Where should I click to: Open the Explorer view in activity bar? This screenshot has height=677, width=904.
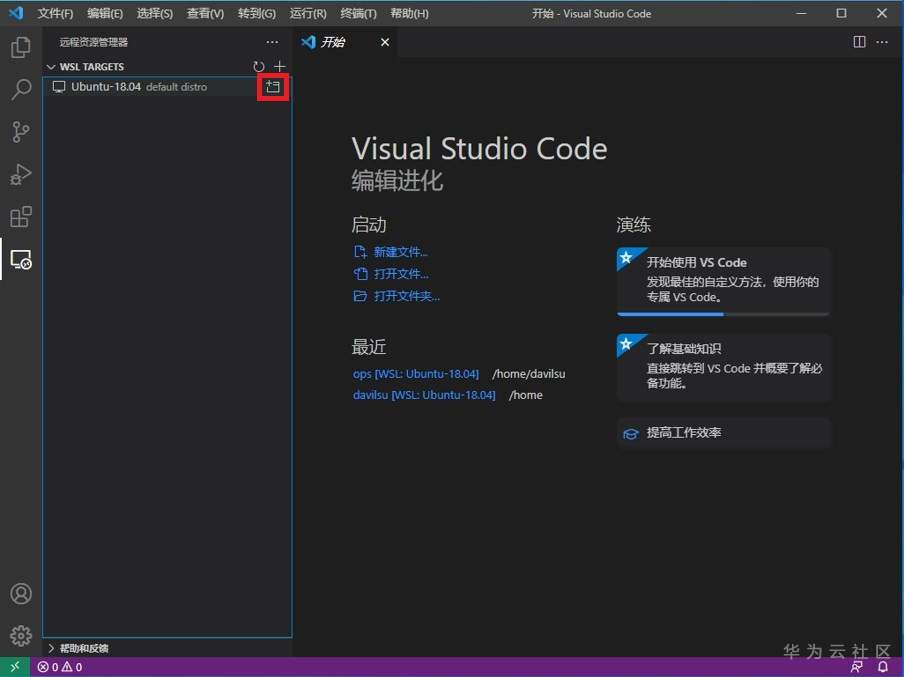pos(21,47)
